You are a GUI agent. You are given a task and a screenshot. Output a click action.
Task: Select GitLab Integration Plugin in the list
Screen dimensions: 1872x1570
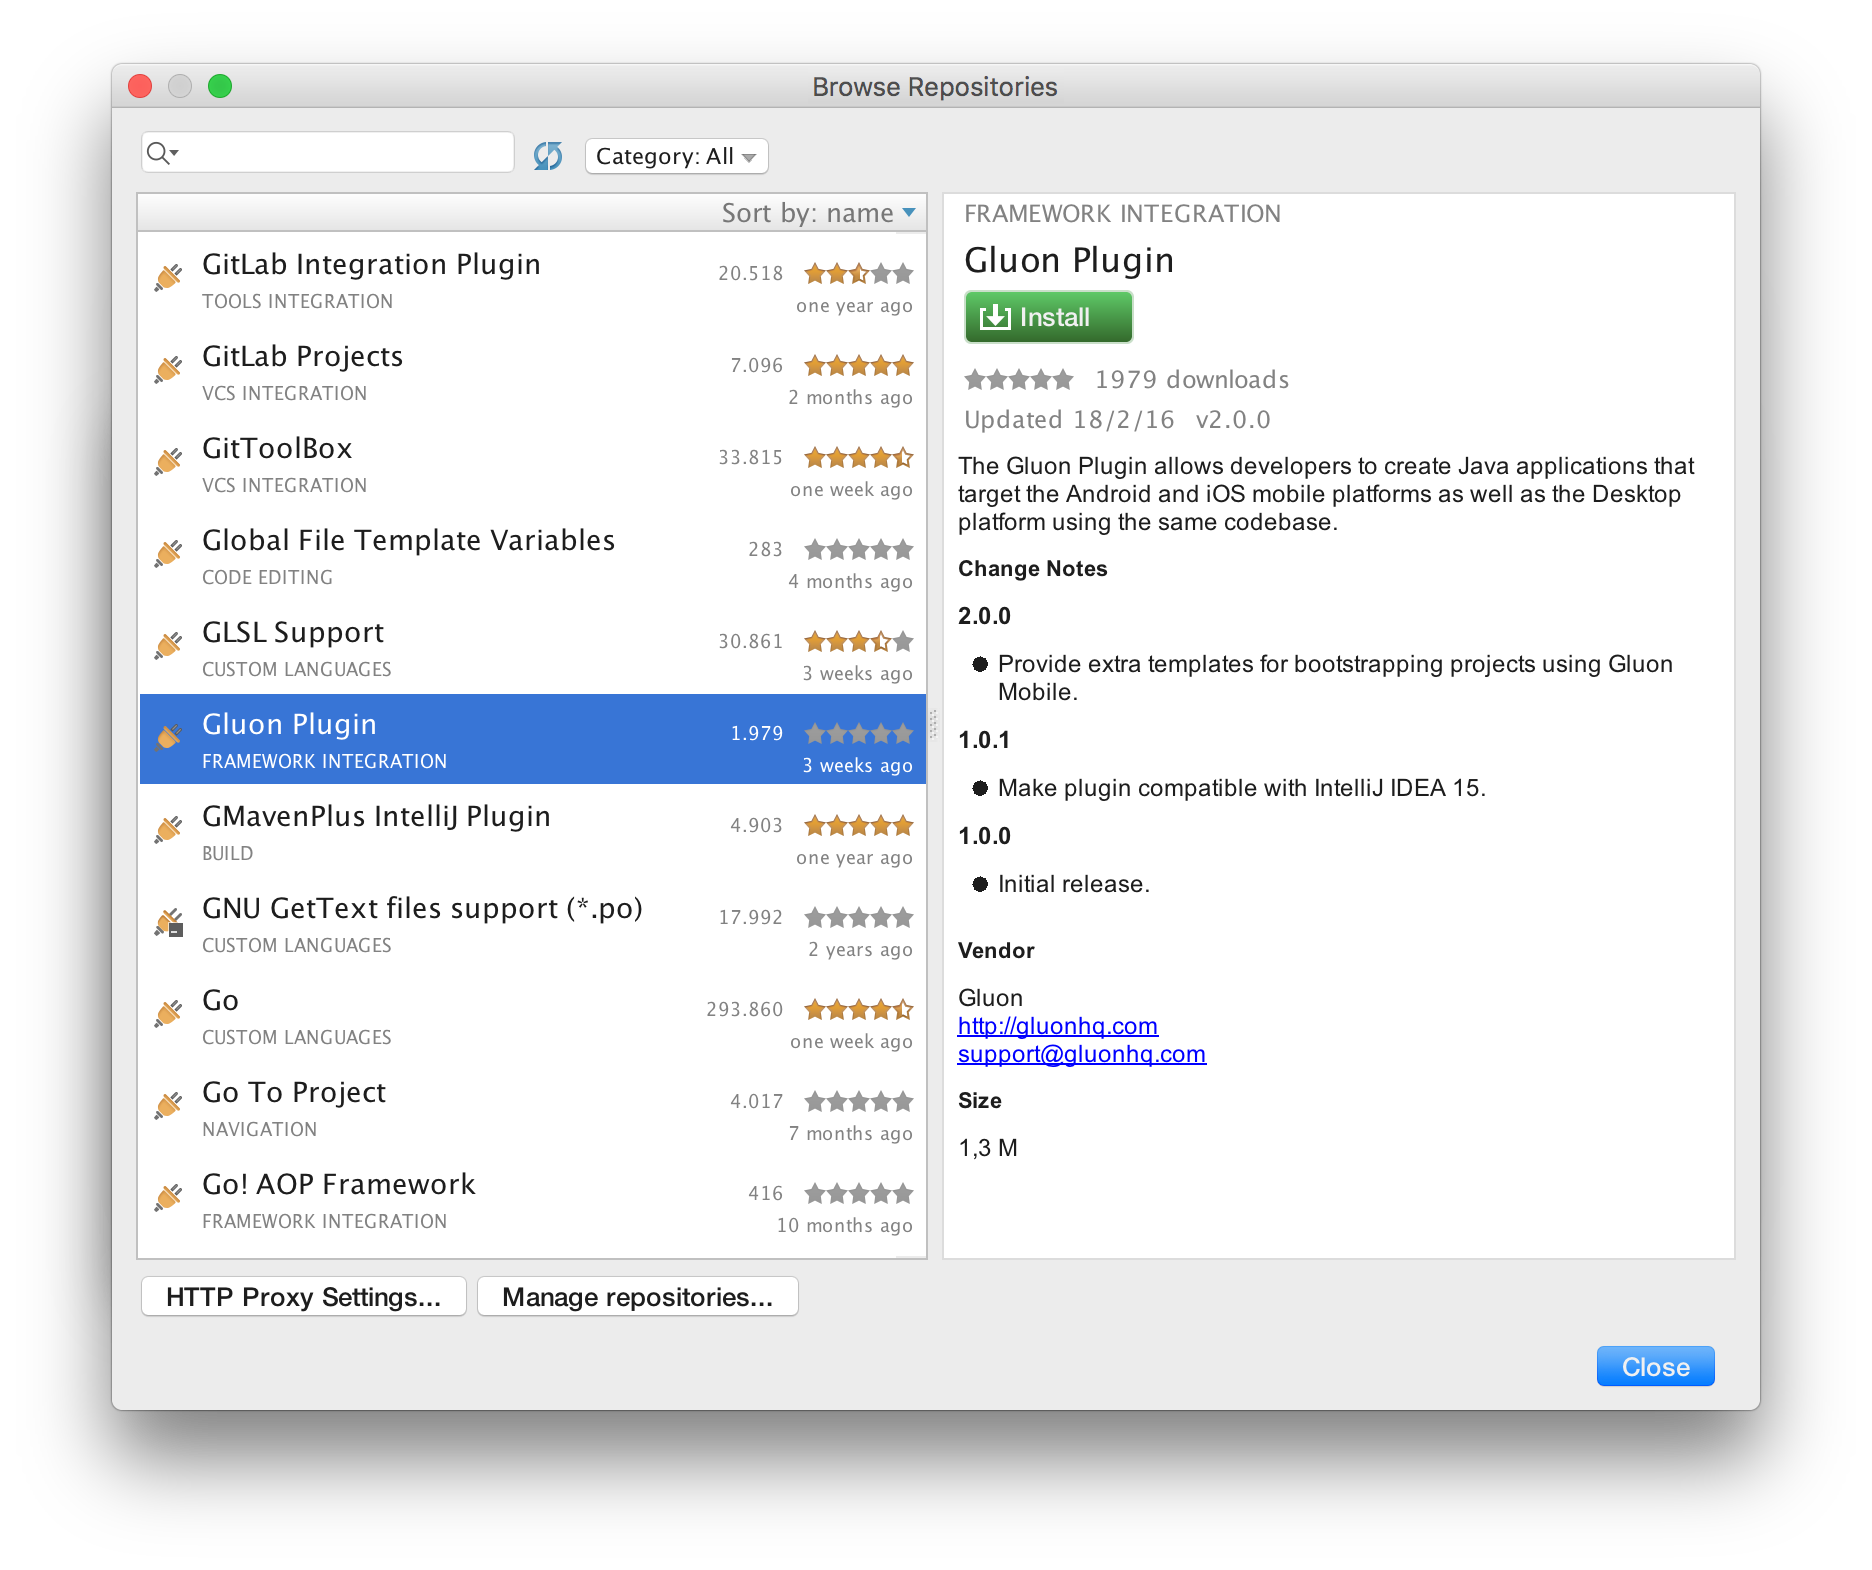(532, 280)
